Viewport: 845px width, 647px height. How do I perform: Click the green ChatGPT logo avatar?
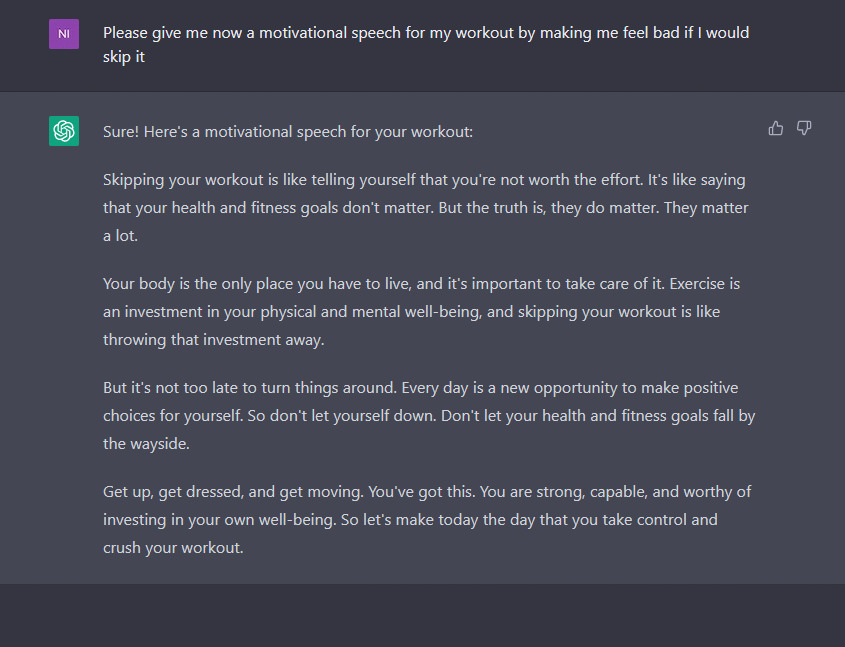(64, 131)
